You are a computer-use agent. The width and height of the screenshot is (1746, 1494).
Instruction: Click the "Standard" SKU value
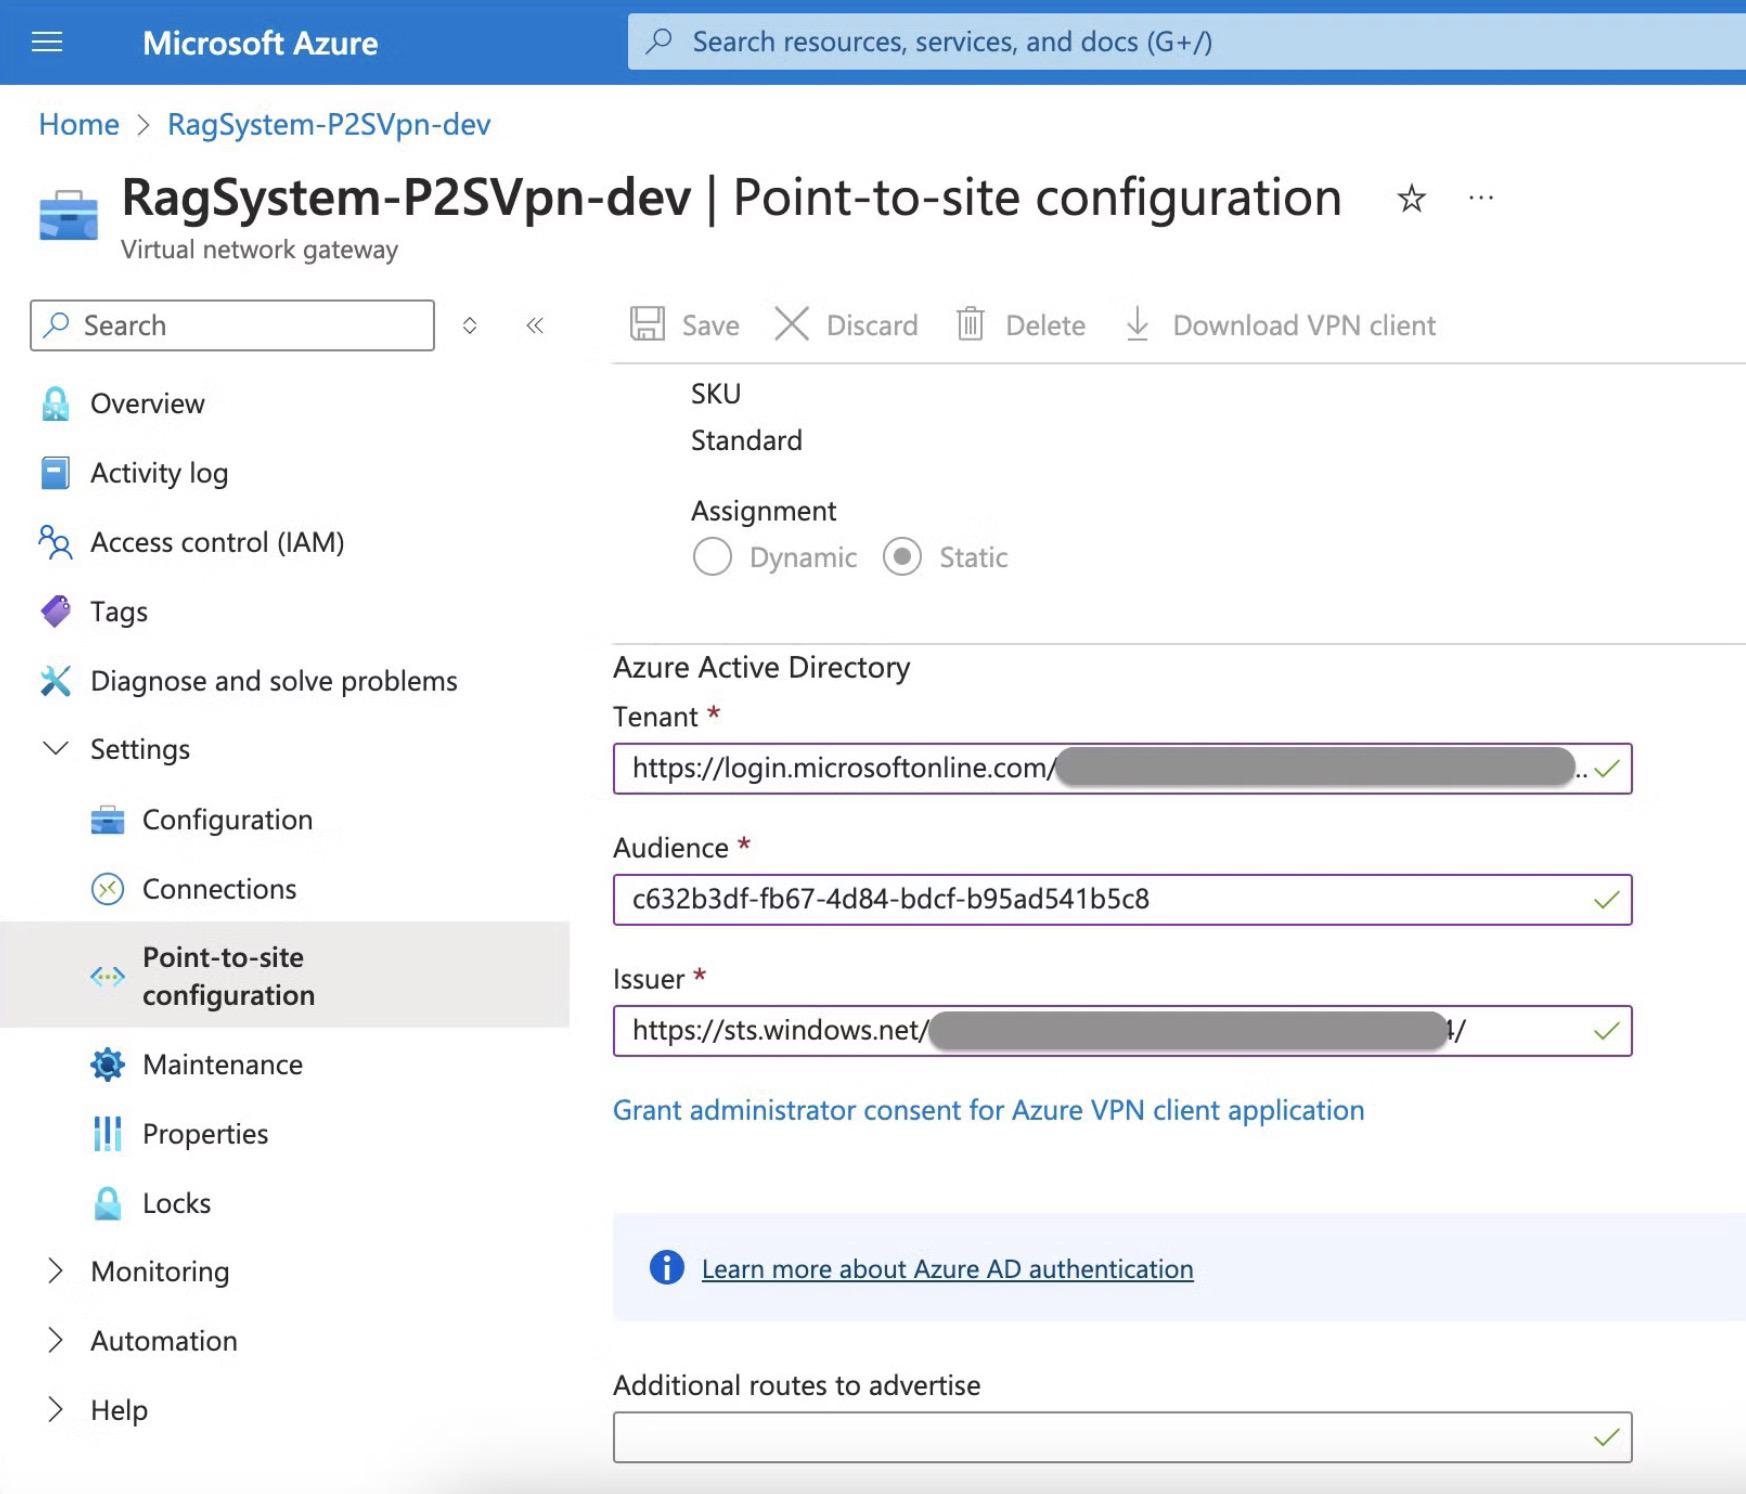click(x=747, y=440)
